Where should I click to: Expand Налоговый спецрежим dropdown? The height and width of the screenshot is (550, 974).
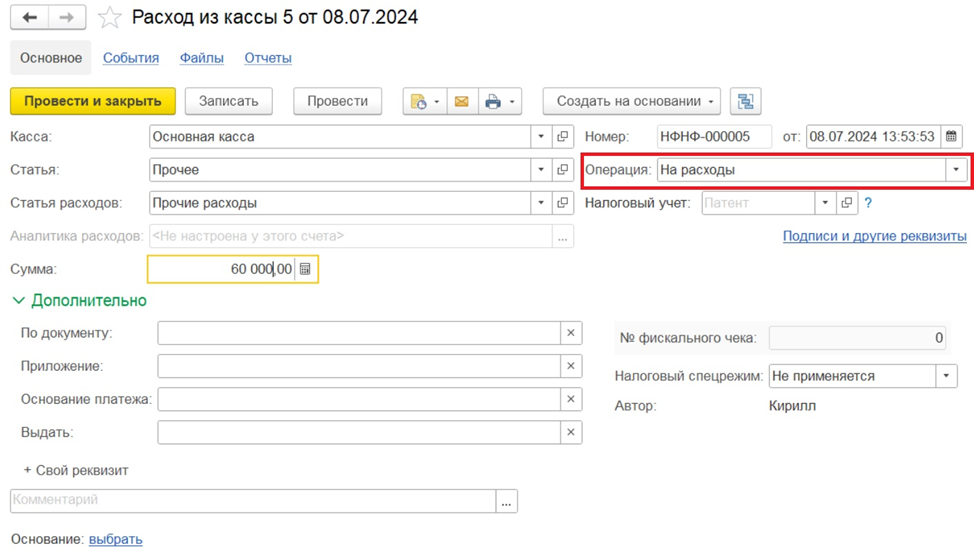(945, 376)
